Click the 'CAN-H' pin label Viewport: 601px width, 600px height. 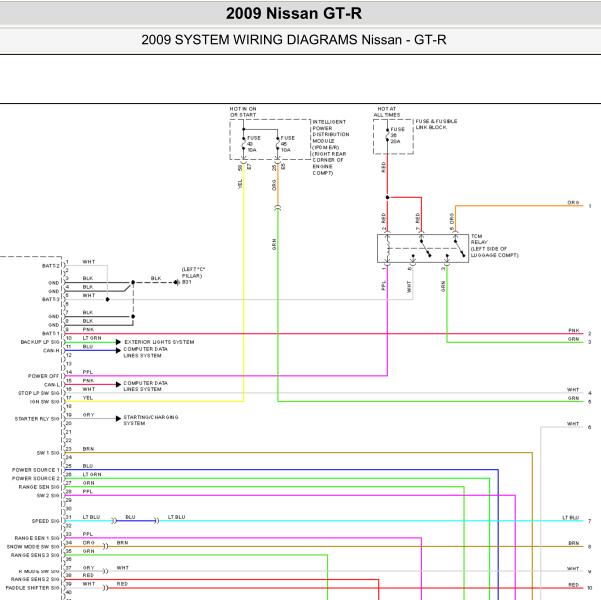point(51,350)
